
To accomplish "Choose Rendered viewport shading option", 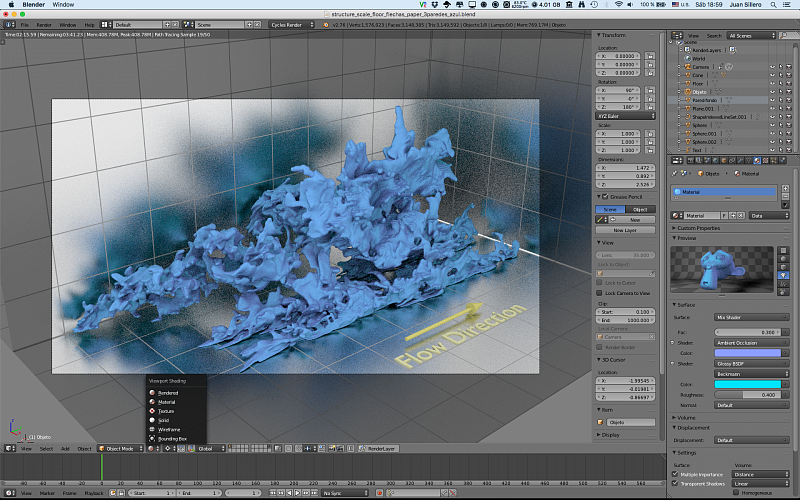I will click(168, 393).
